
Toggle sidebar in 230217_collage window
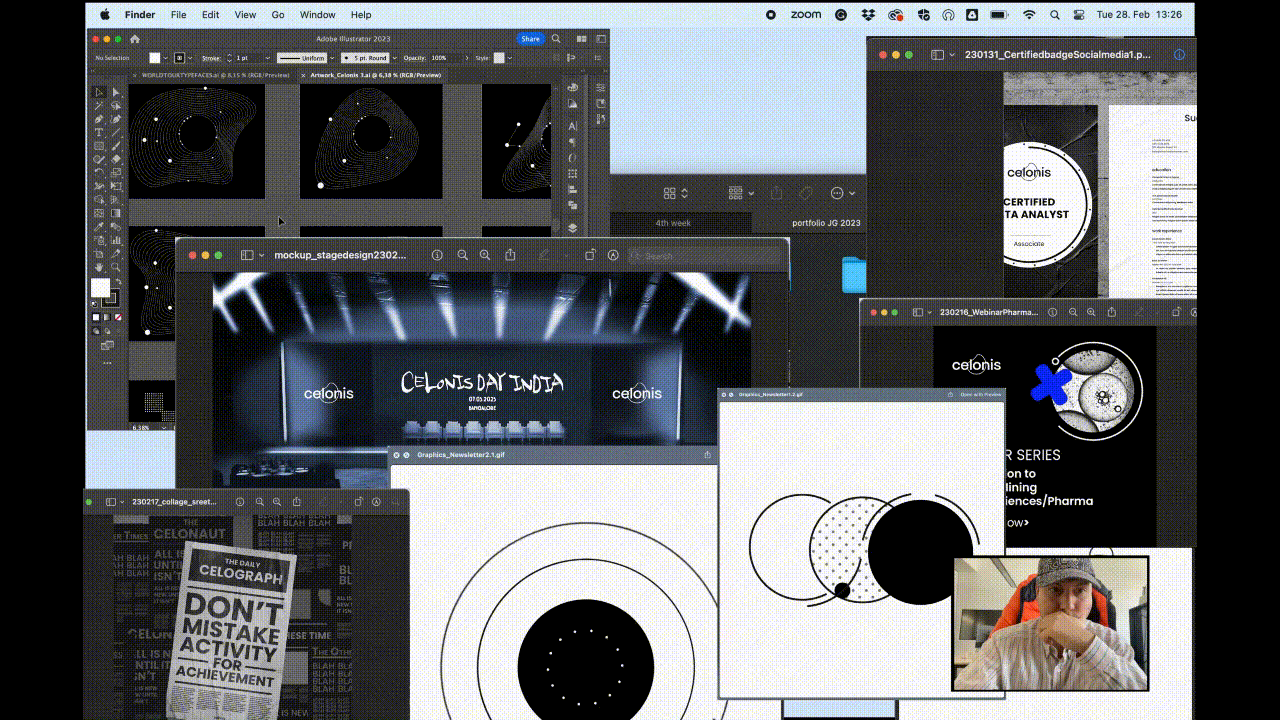[x=111, y=502]
